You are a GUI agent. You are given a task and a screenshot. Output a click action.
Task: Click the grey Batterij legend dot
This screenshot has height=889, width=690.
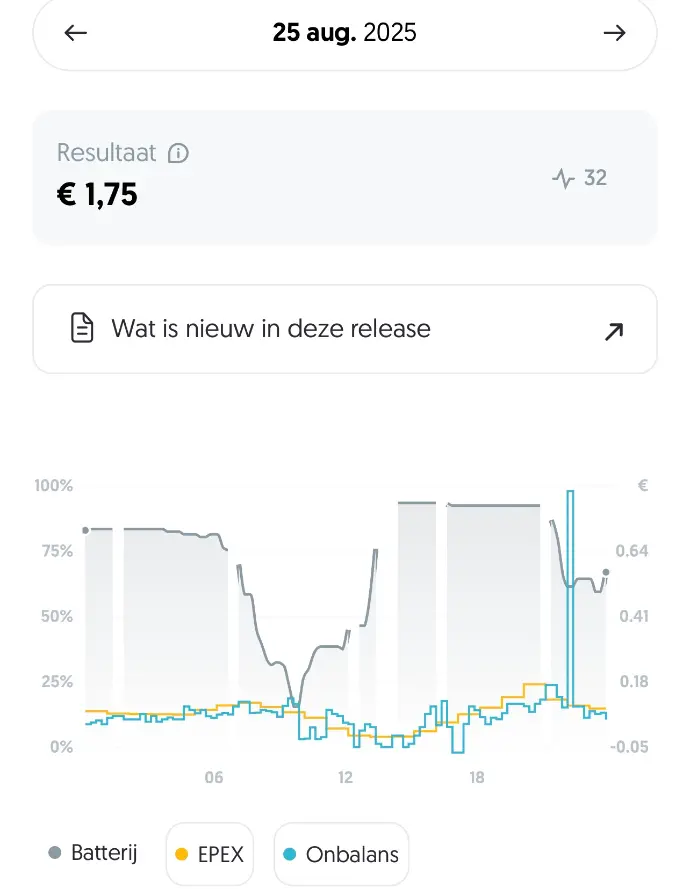tap(56, 854)
